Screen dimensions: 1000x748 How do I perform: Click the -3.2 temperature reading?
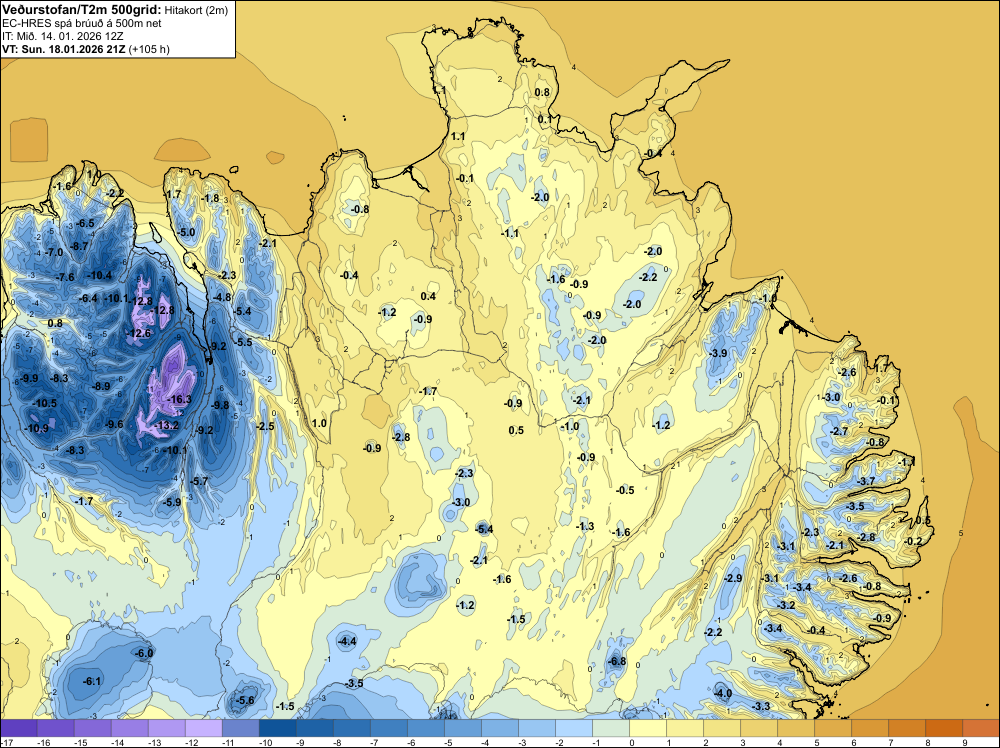786,605
